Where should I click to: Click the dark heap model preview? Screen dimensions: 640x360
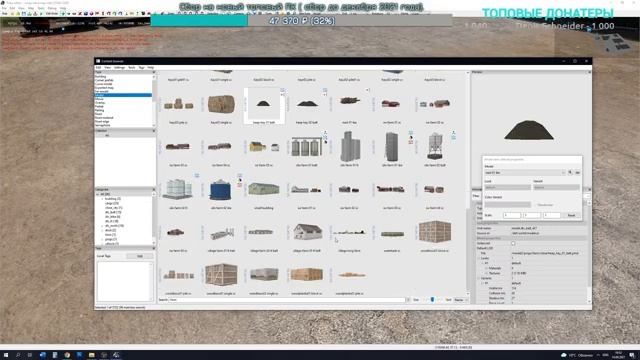click(529, 130)
